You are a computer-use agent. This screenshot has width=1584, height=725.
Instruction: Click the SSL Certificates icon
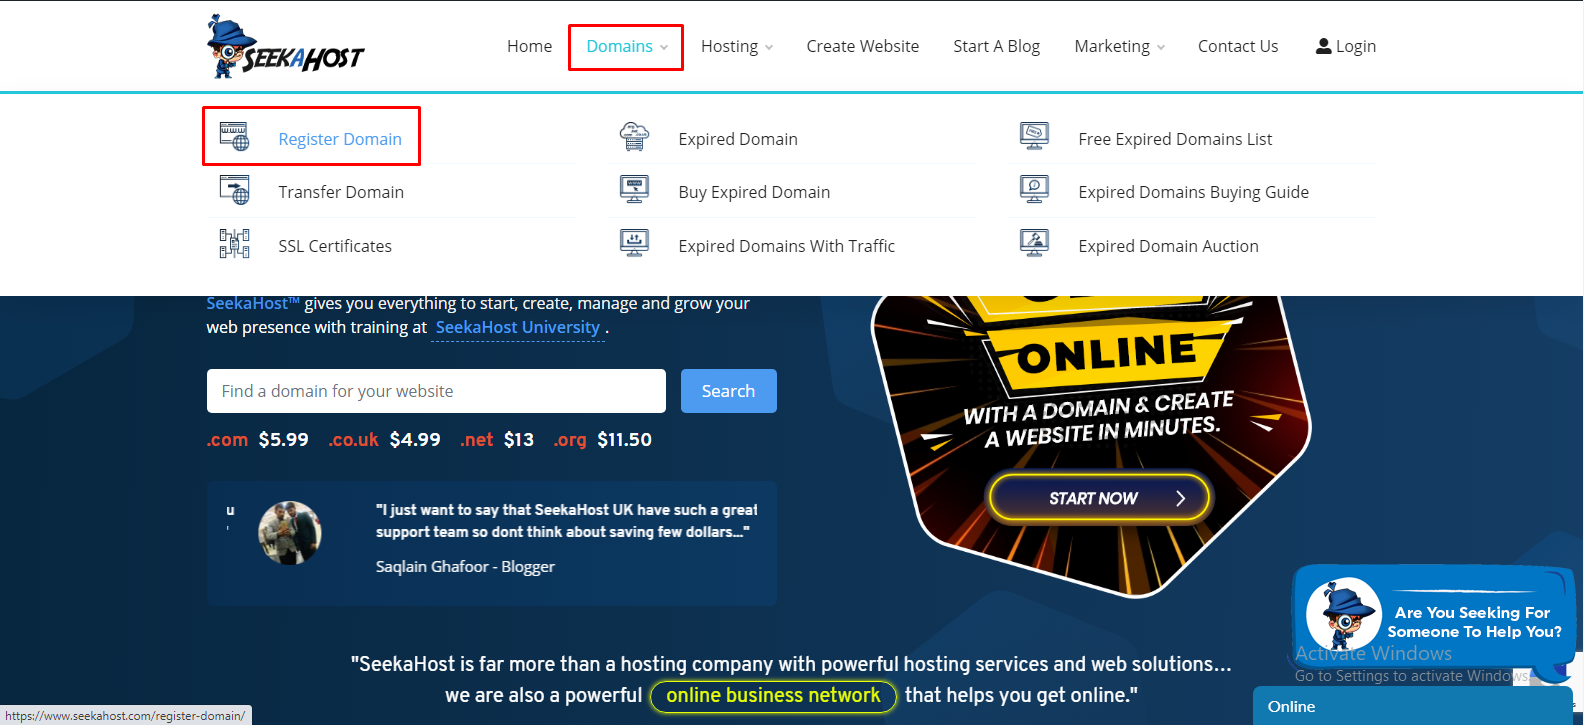(x=234, y=243)
